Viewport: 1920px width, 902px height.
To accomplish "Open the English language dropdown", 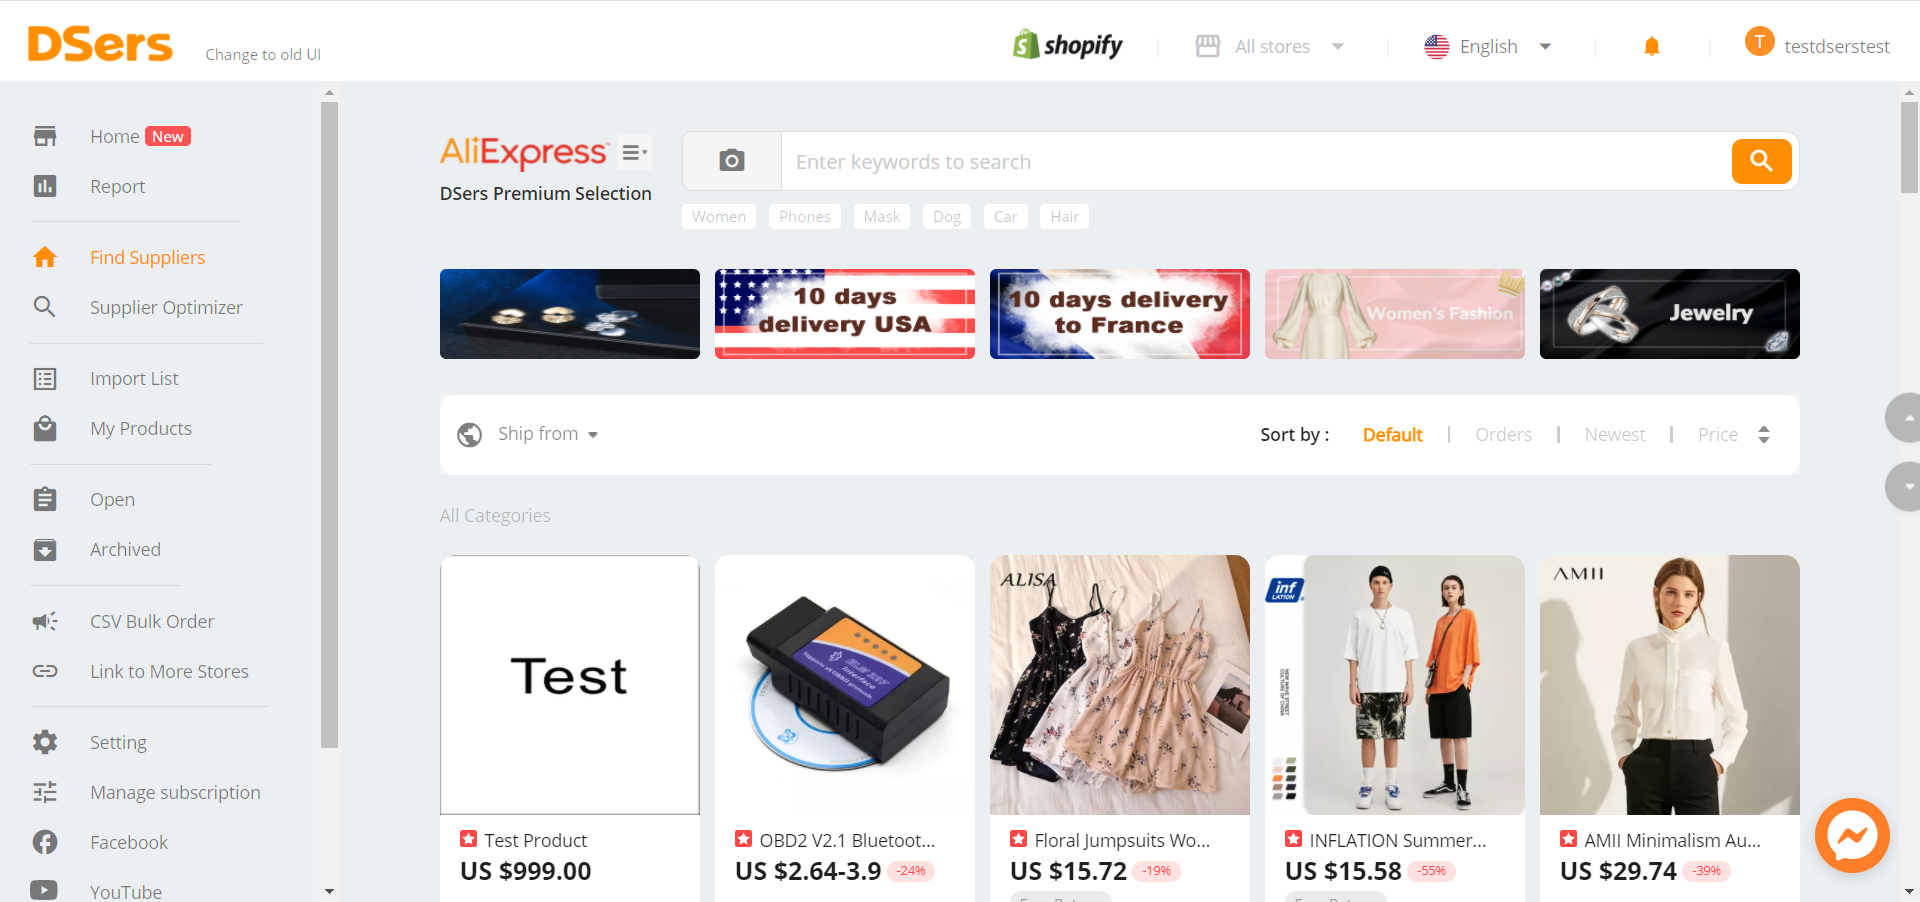I will 1488,47.
